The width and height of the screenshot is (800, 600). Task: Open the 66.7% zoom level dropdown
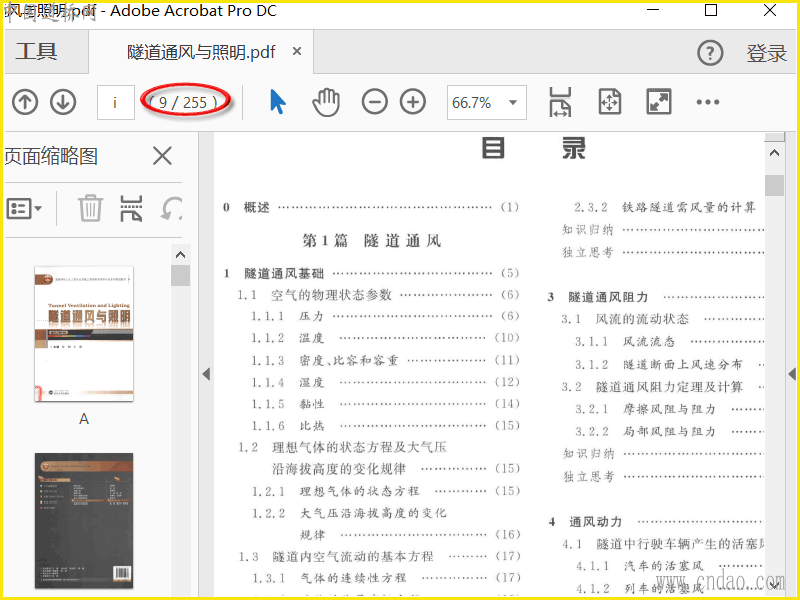tap(487, 103)
